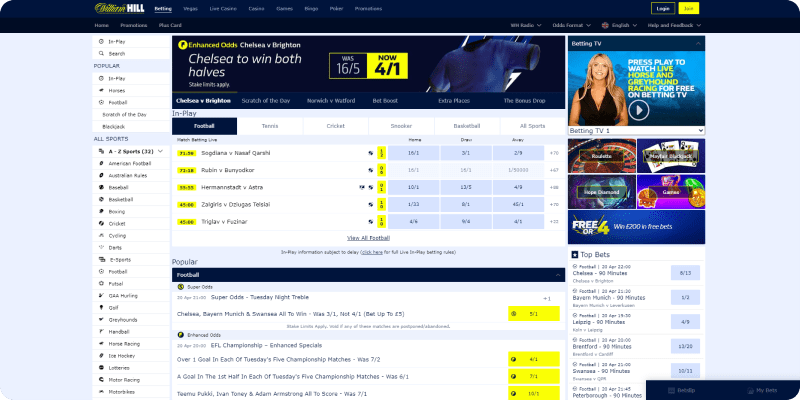Click the Login button
Viewport: 800px width, 400px height.
coord(661,7)
